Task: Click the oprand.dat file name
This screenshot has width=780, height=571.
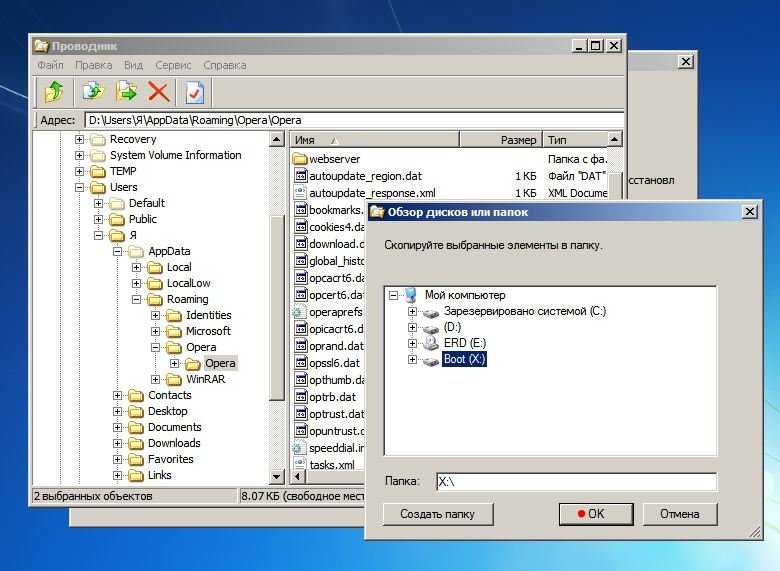Action: 336,345
